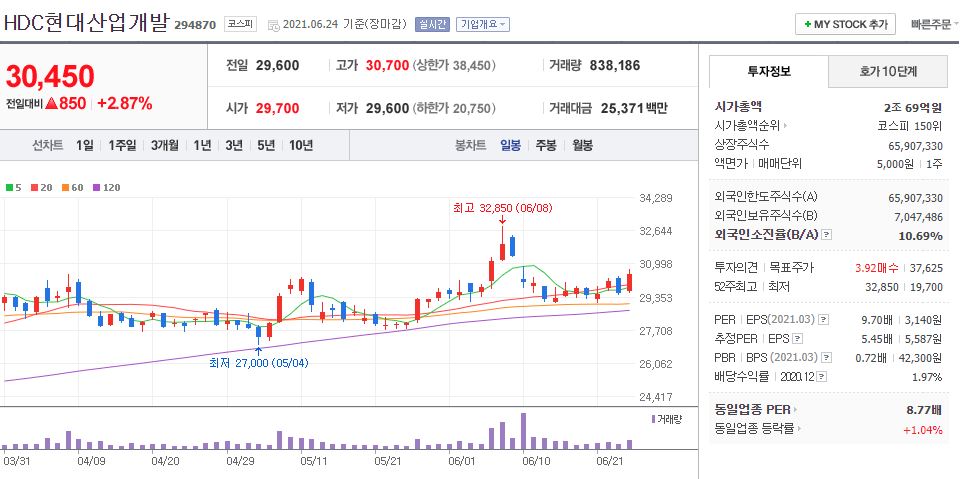Select the 10년 line chart period
The image size is (964, 479).
[301, 146]
